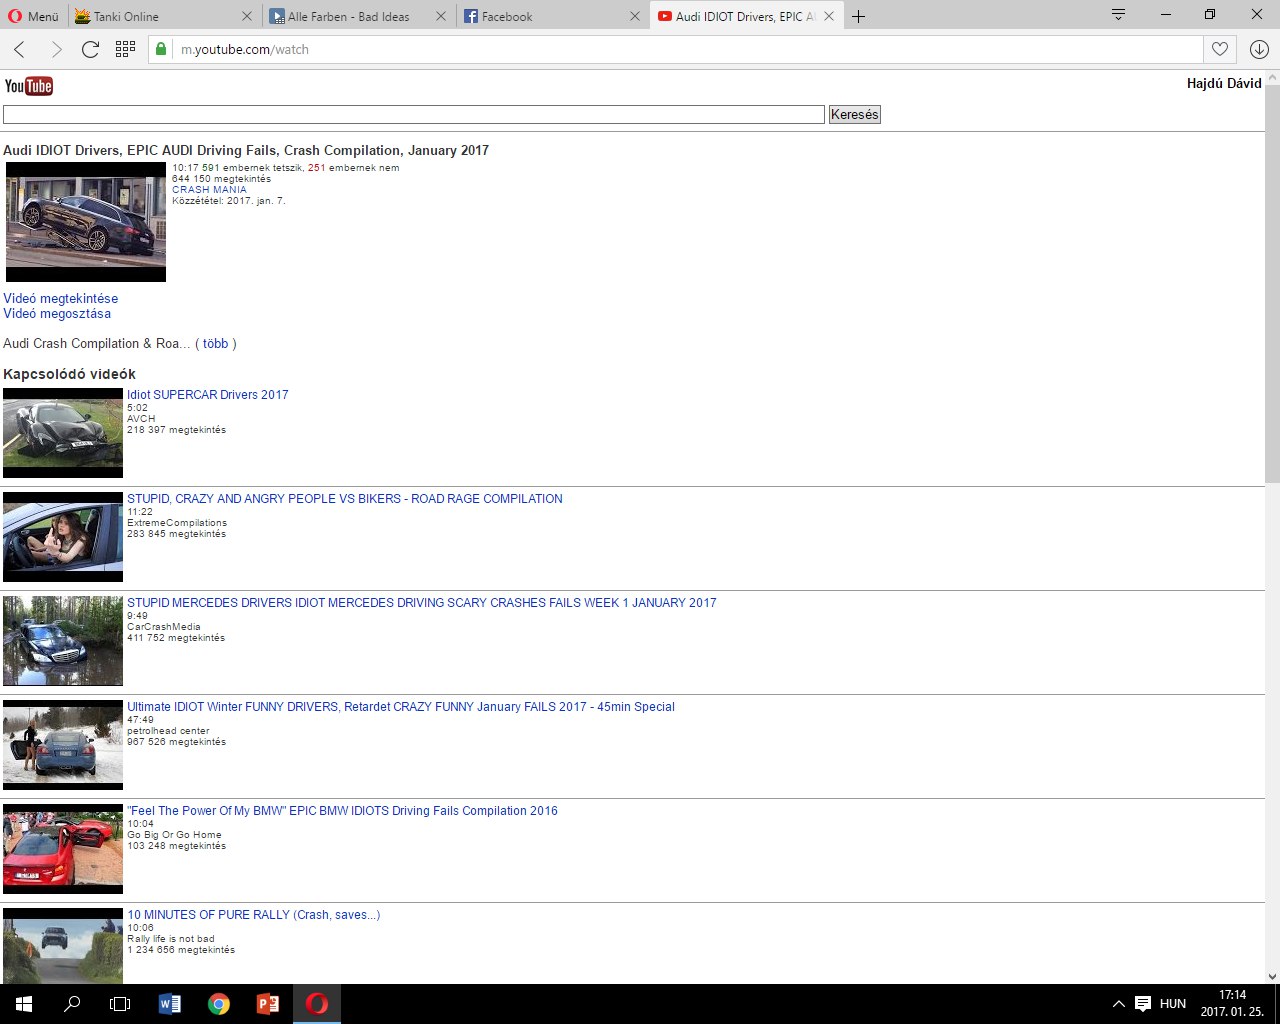Viewport: 1280px width, 1024px height.
Task: Go back with the browser back arrow
Action: [19, 49]
